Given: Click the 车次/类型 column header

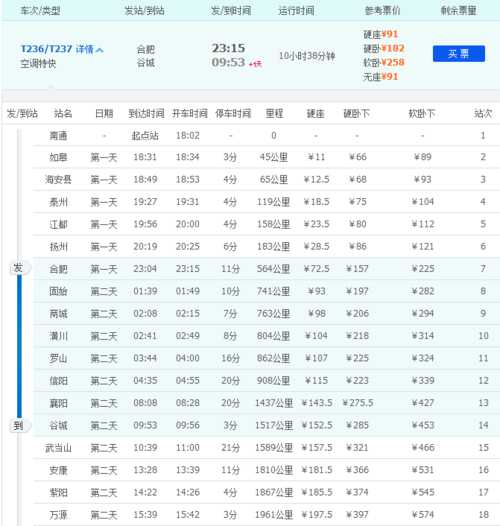Looking at the screenshot, I should (41, 11).
